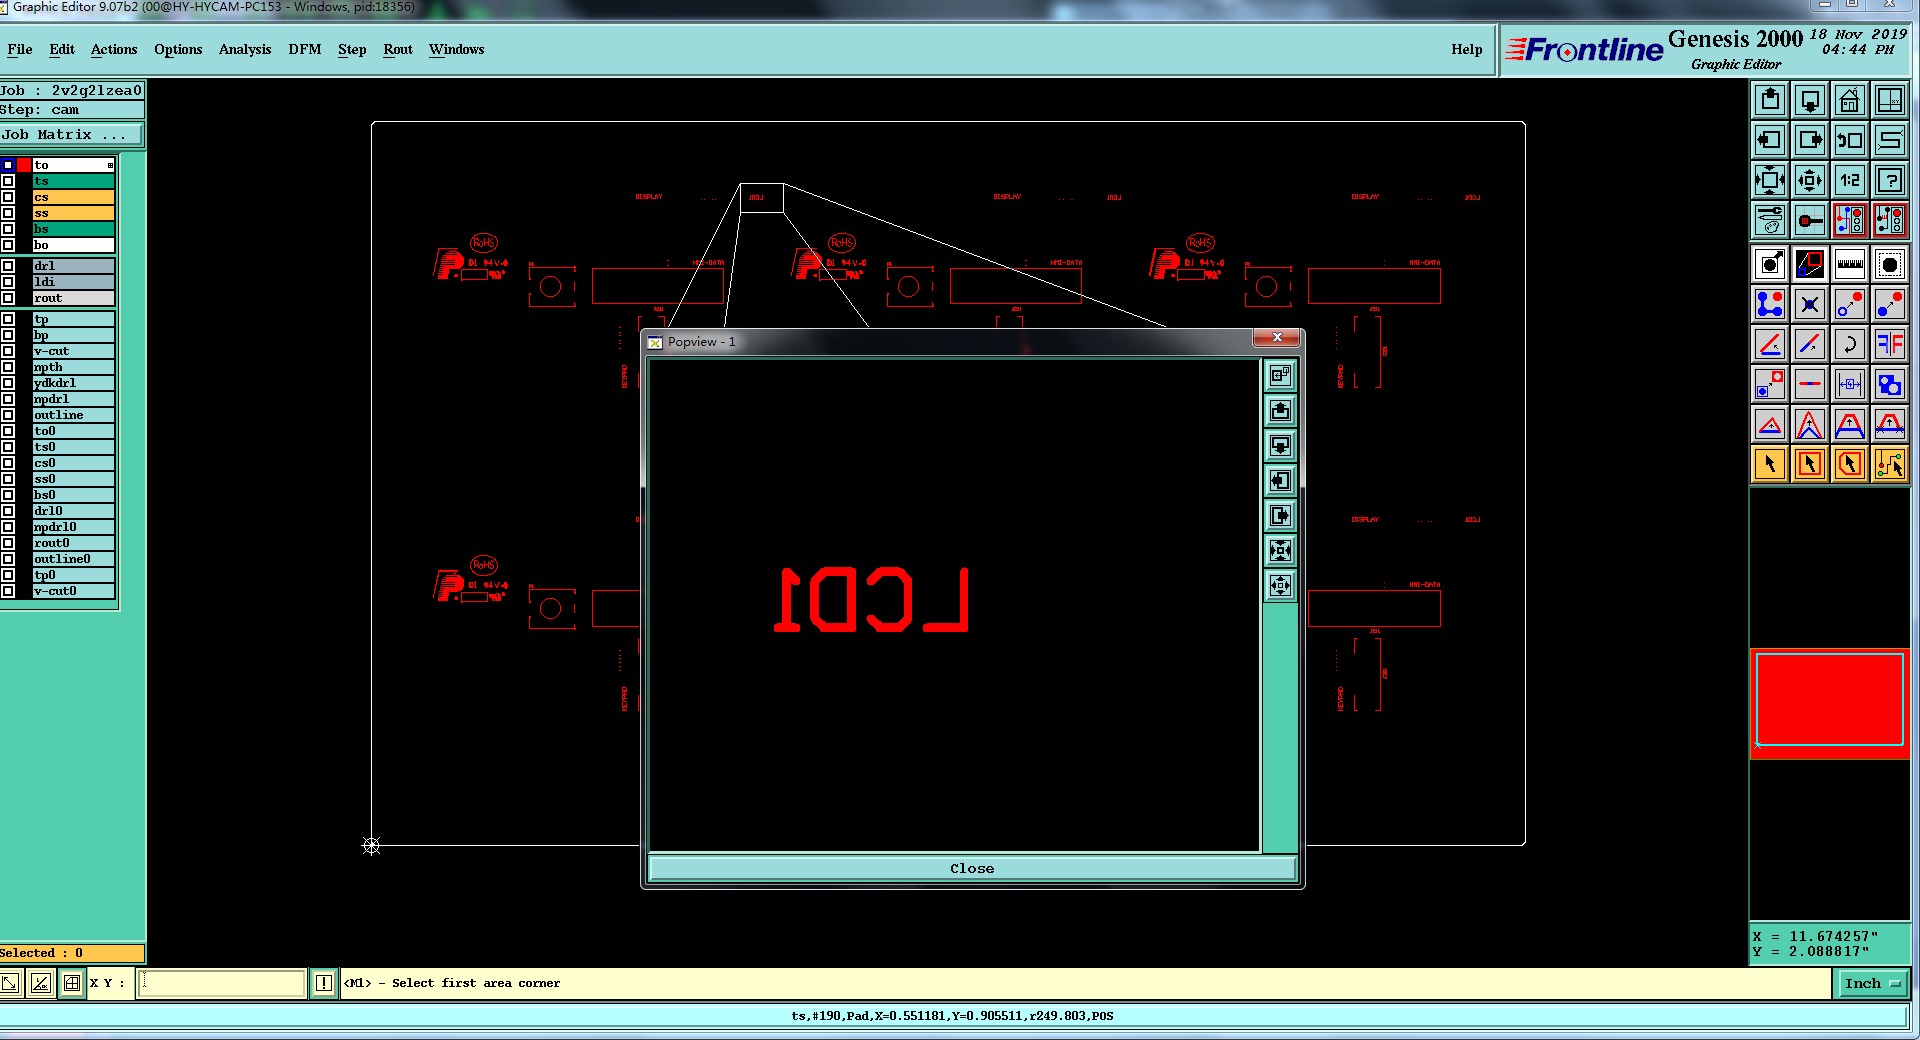Image resolution: width=1920 pixels, height=1040 pixels.
Task: Open the Actions menu
Action: [114, 50]
